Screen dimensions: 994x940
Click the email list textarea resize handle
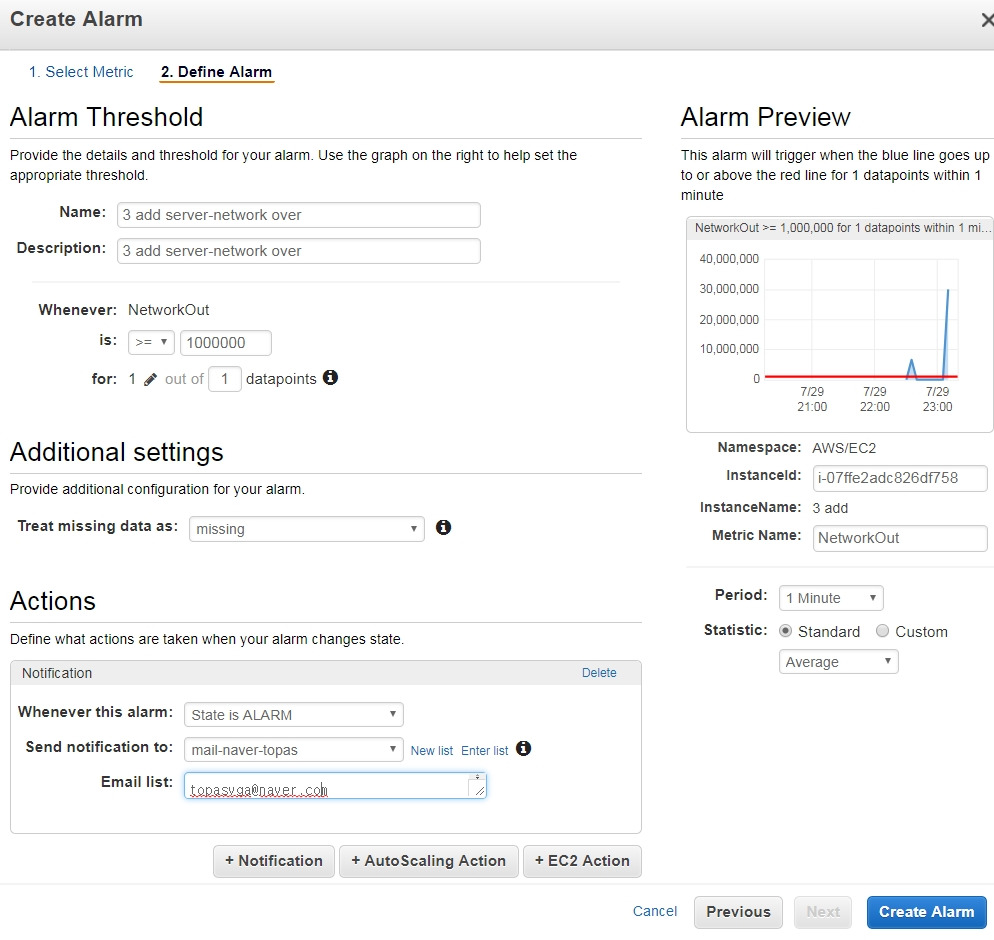[480, 790]
